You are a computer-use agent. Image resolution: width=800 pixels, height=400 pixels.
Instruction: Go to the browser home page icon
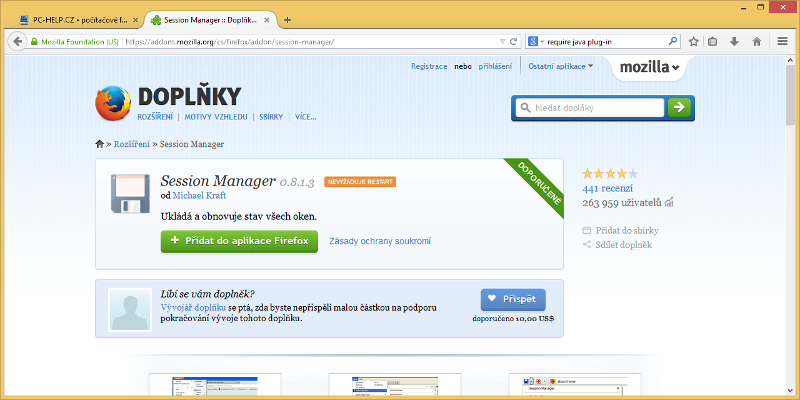(756, 42)
